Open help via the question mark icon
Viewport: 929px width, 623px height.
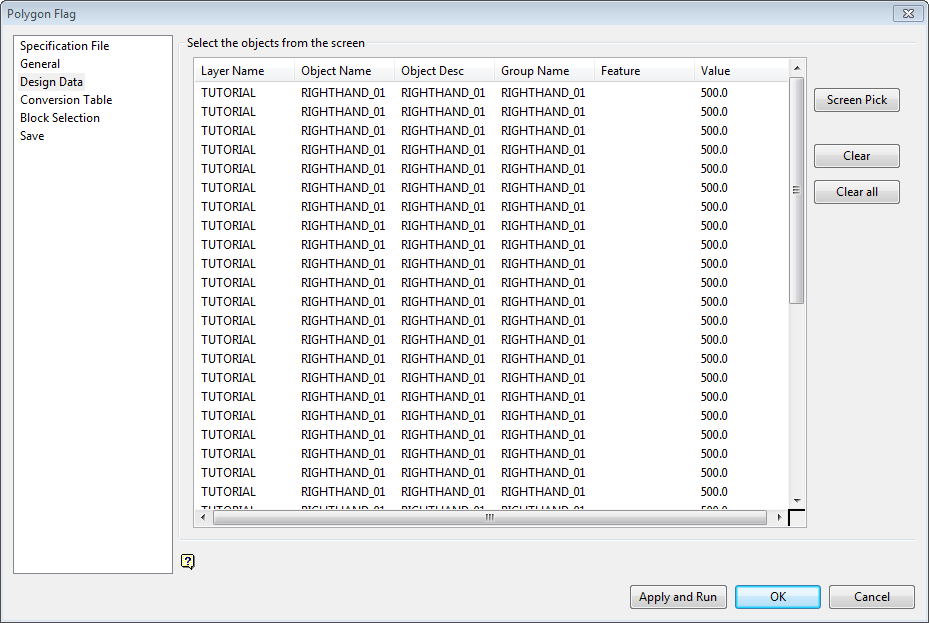[188, 562]
